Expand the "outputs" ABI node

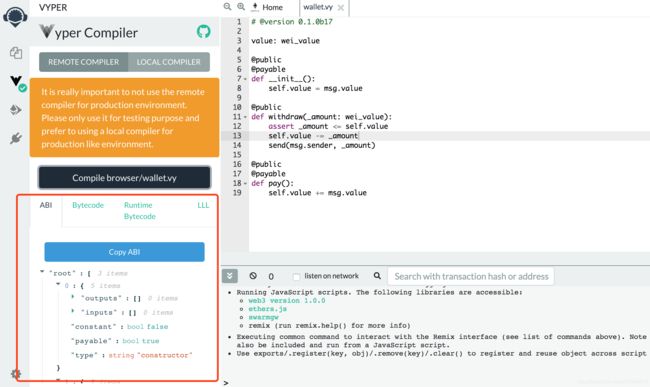pos(73,297)
